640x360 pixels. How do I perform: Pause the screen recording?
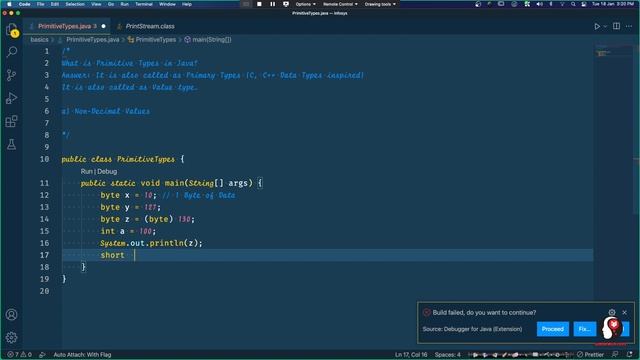click(272, 4)
